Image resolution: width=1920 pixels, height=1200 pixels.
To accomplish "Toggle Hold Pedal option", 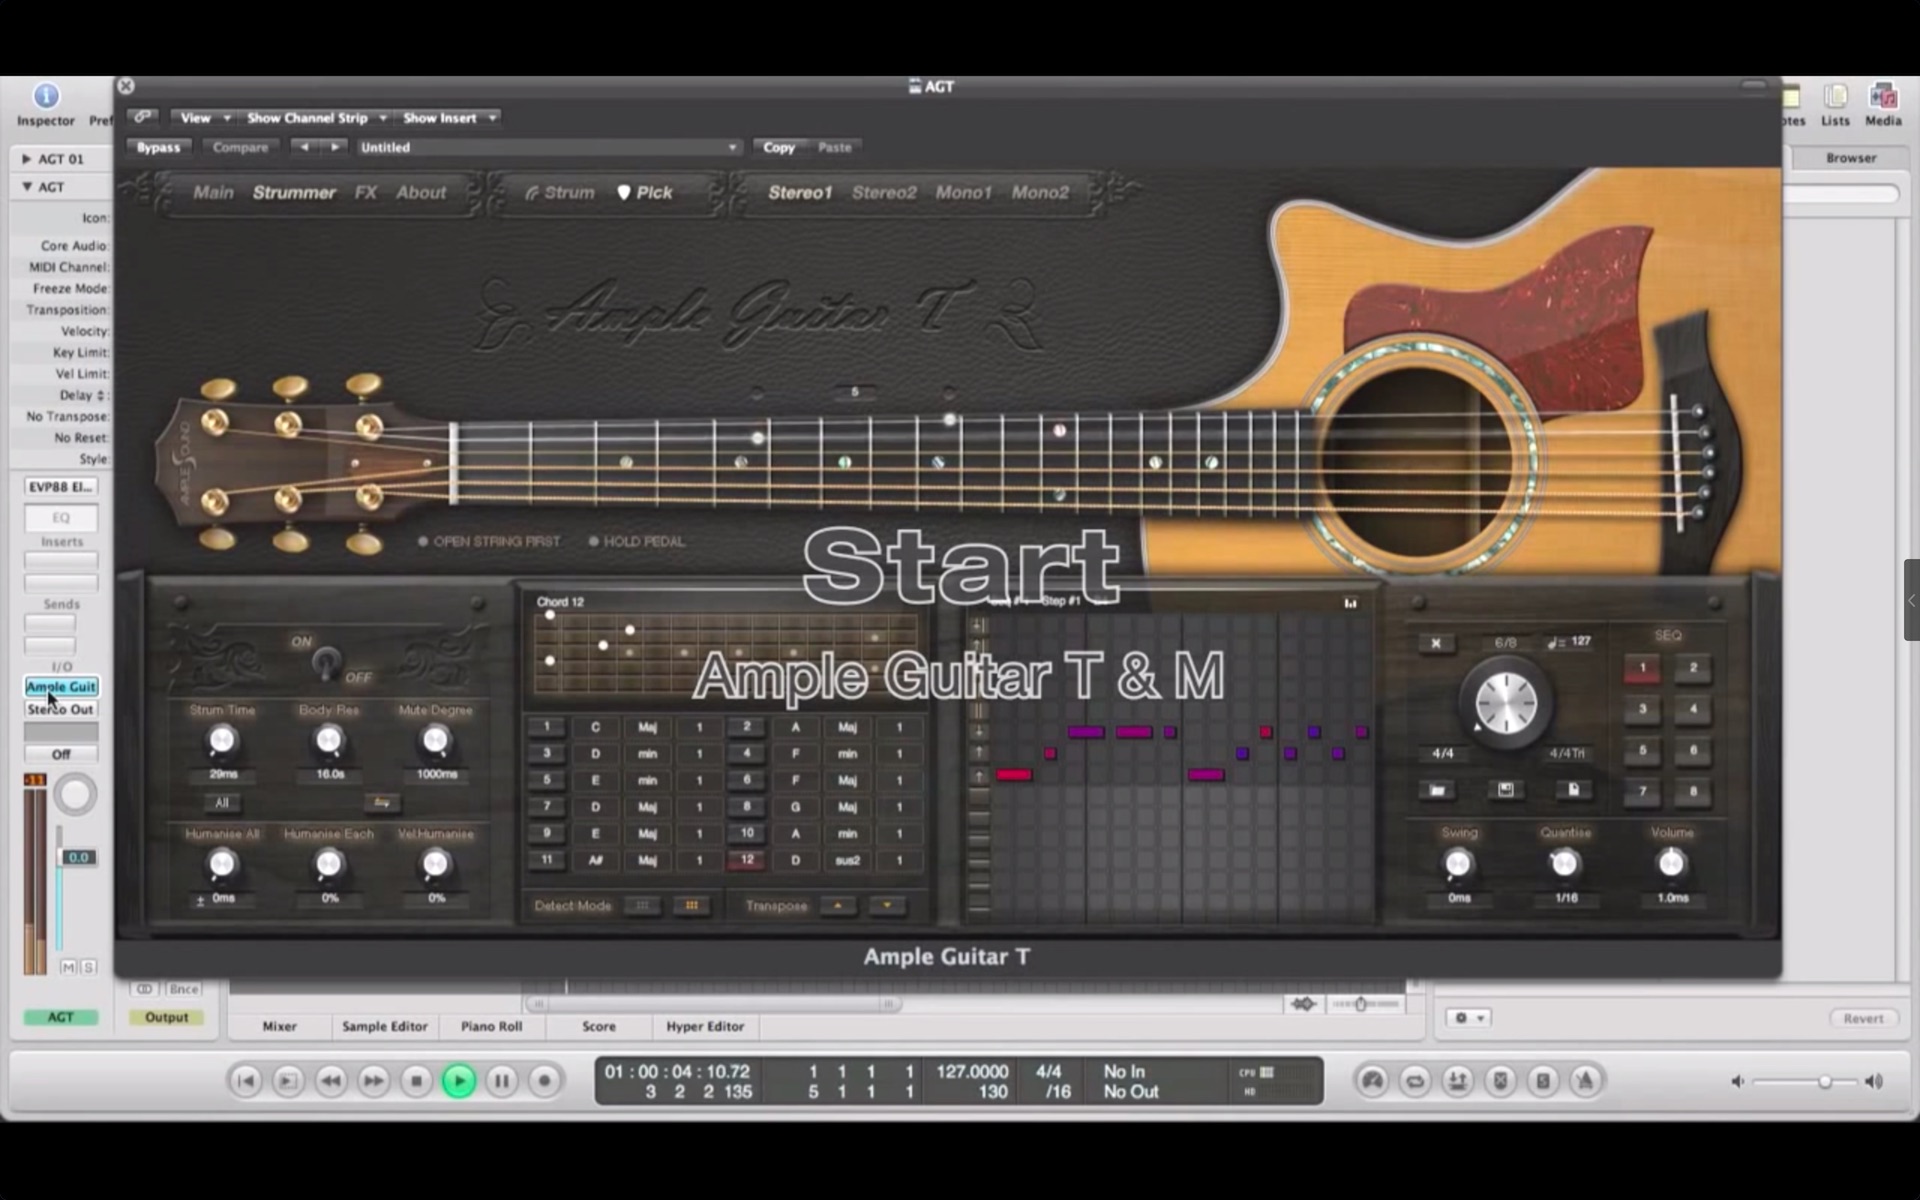I will (x=636, y=541).
